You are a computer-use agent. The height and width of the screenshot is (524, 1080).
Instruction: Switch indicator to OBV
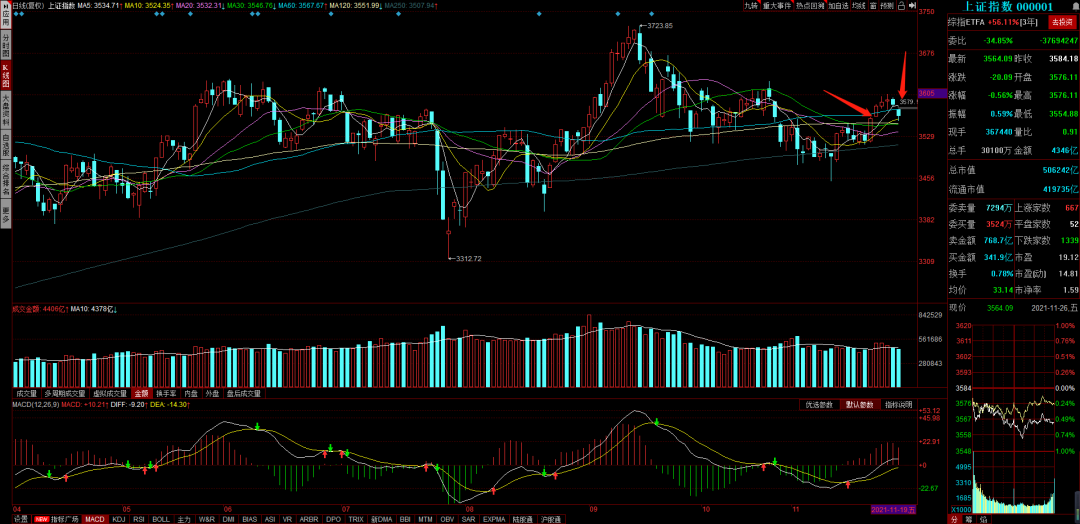click(x=446, y=518)
